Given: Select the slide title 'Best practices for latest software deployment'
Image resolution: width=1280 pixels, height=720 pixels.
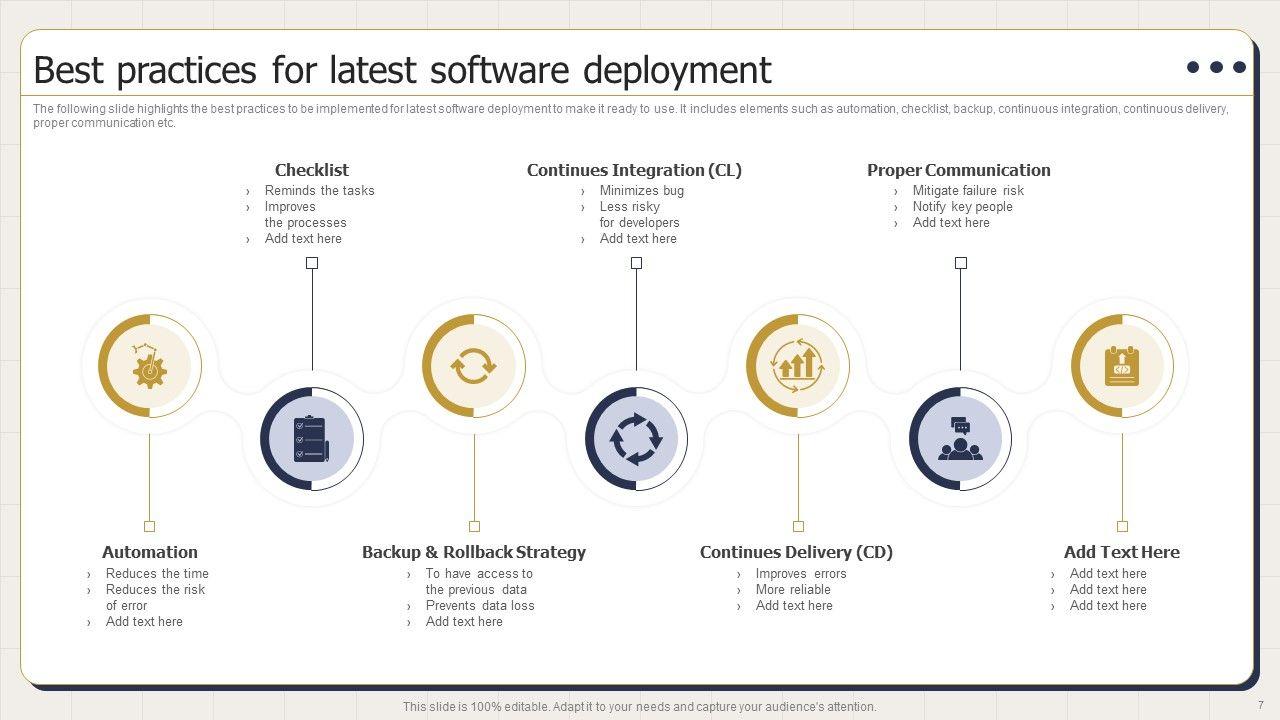Looking at the screenshot, I should [403, 71].
